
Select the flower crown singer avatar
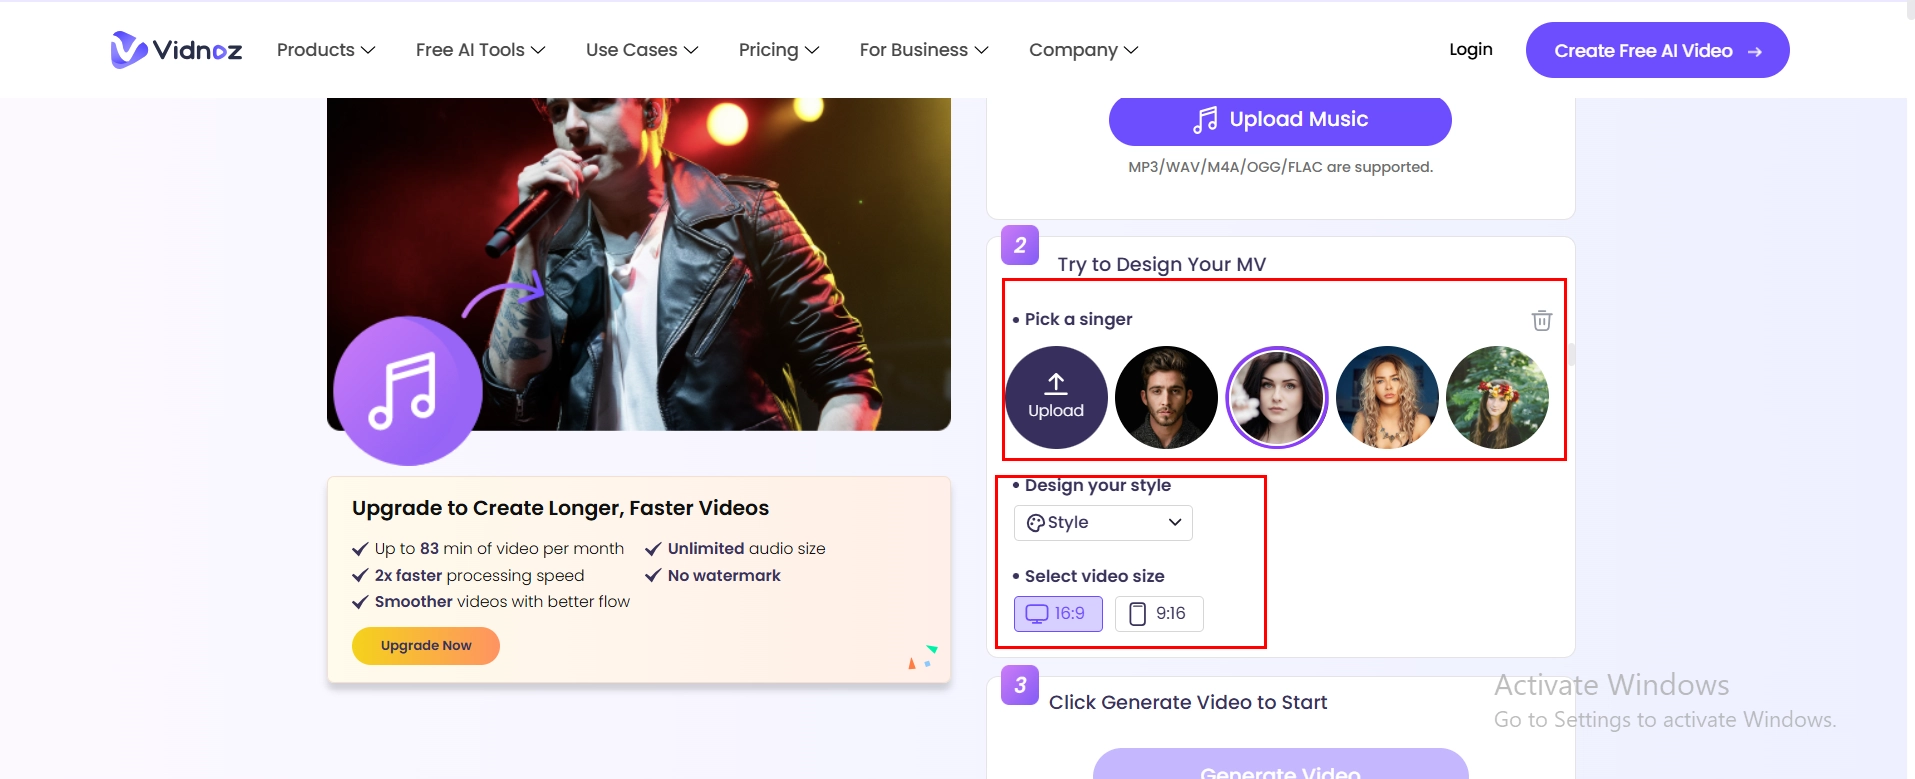[x=1497, y=397]
